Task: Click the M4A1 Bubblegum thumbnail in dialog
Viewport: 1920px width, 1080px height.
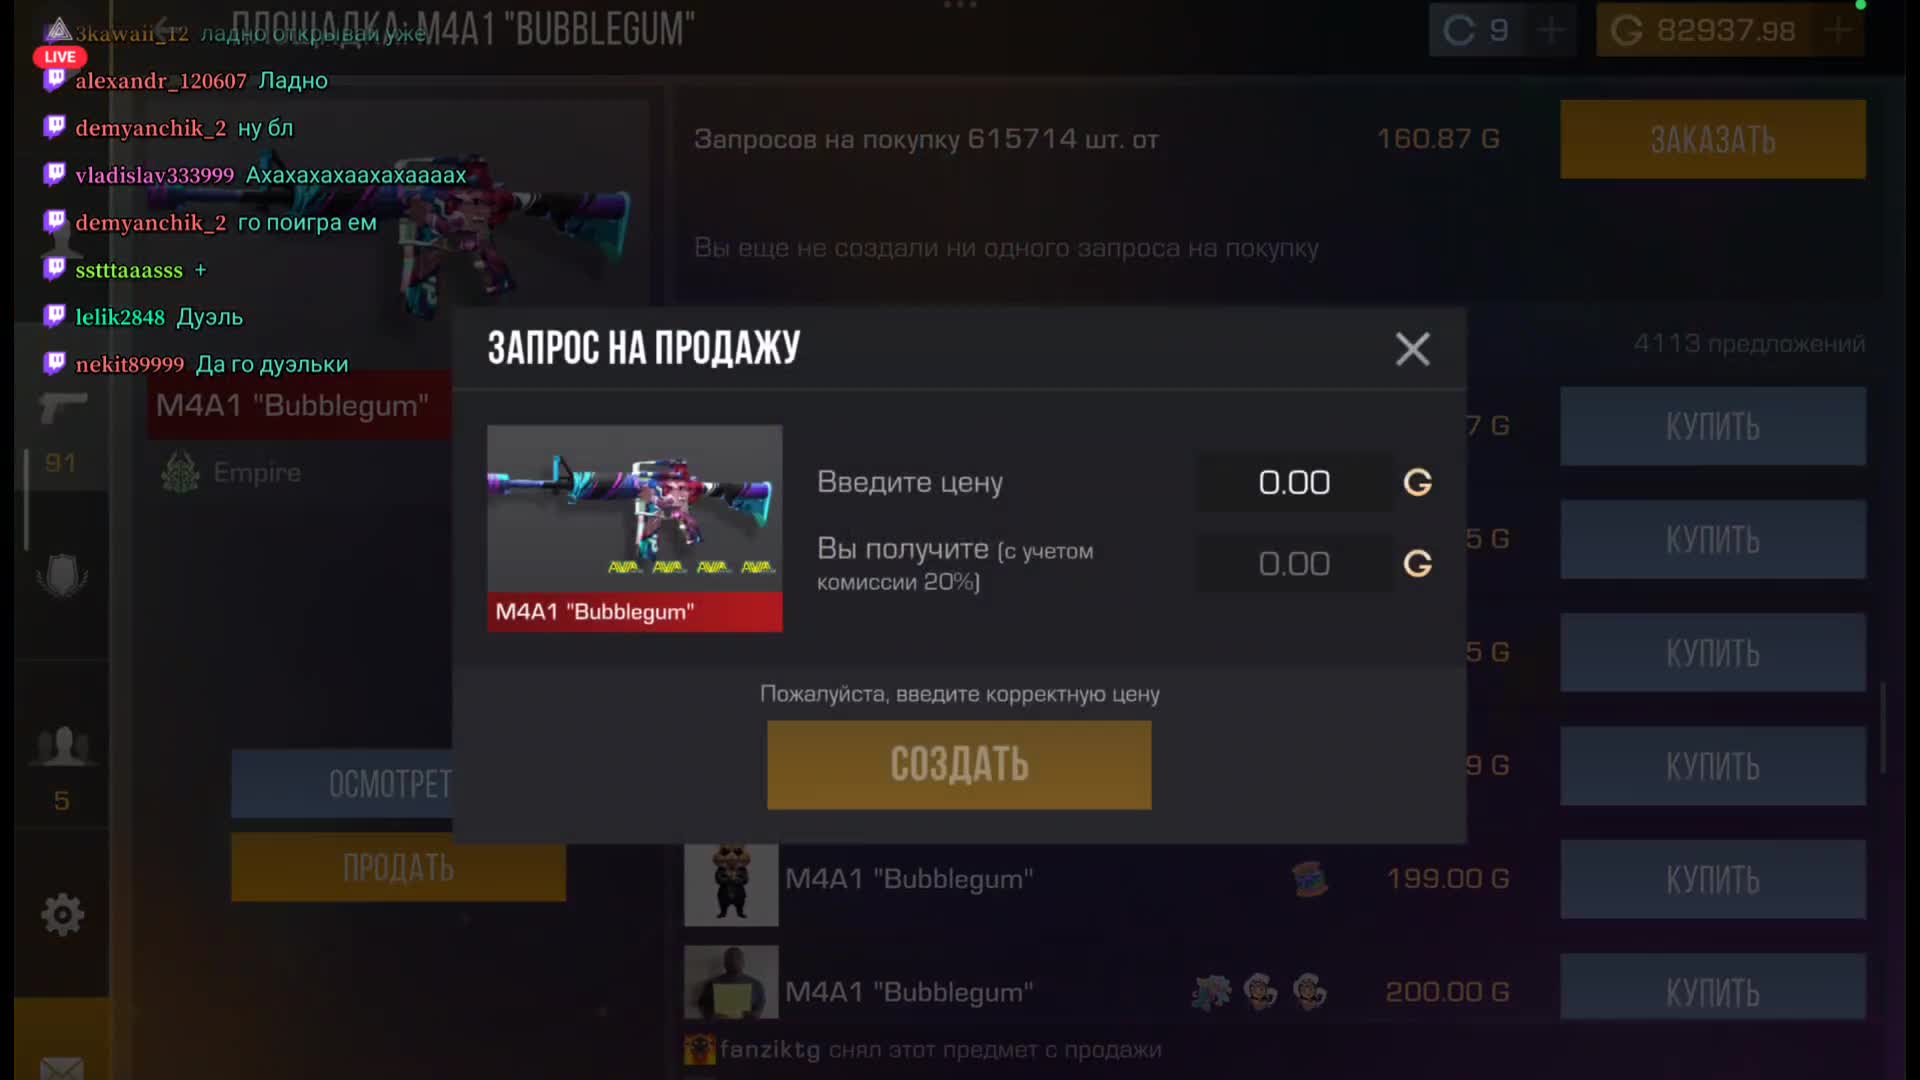Action: (635, 528)
